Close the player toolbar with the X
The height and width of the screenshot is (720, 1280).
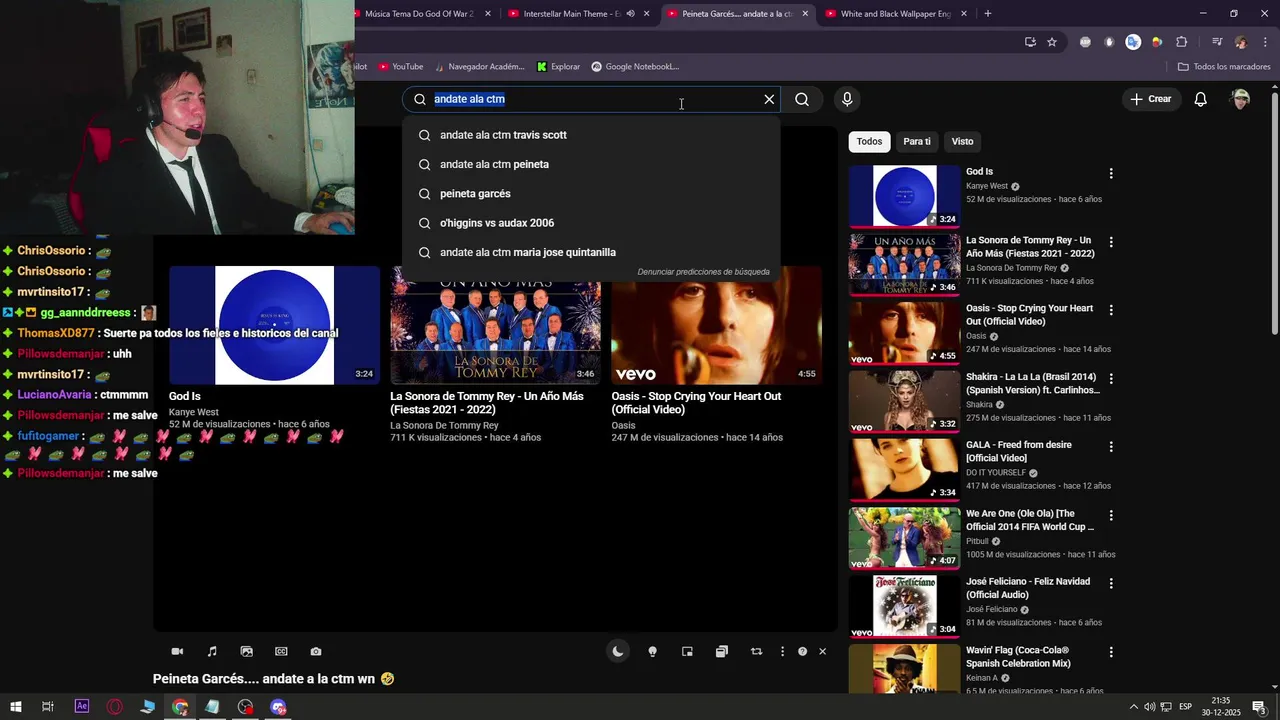[822, 652]
